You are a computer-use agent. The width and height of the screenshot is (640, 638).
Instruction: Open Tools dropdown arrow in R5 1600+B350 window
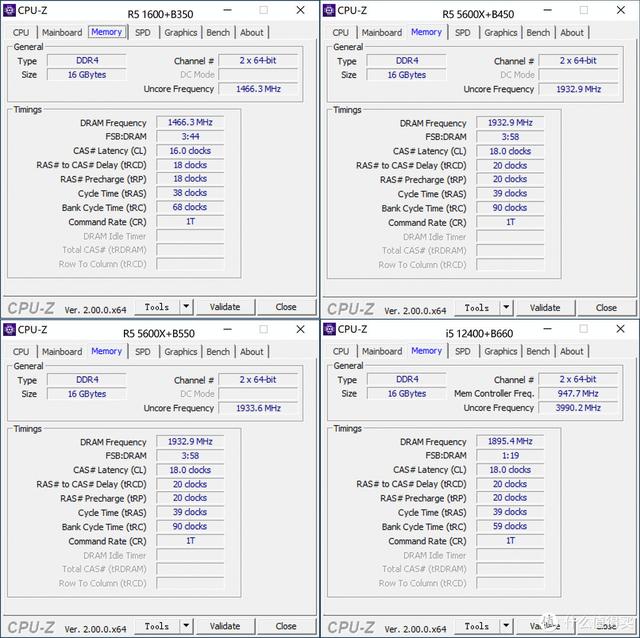tap(186, 307)
